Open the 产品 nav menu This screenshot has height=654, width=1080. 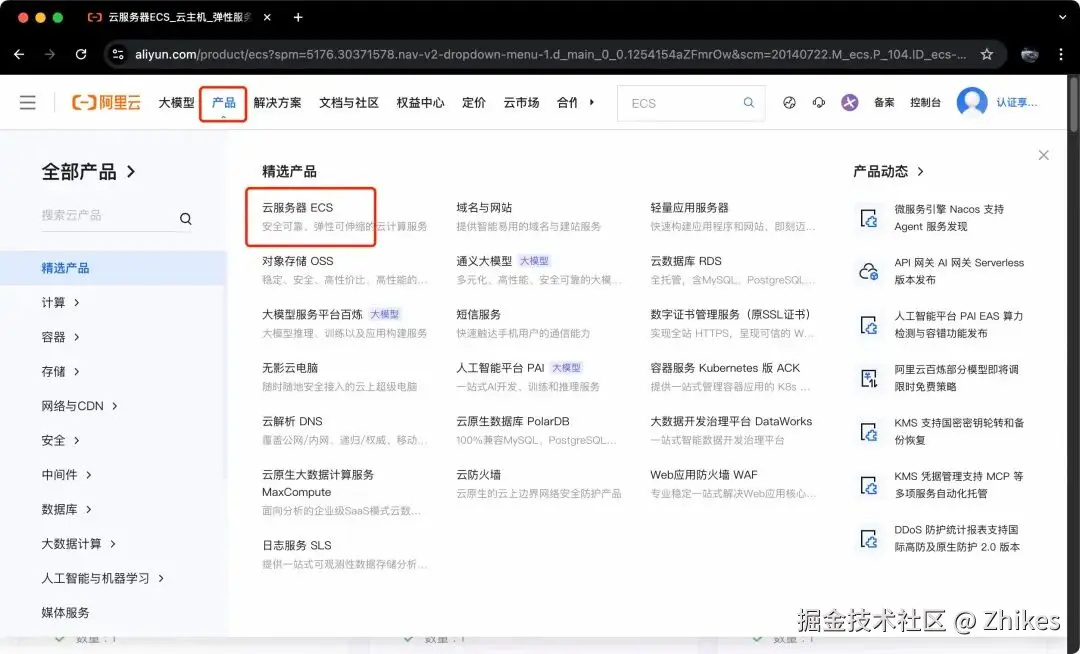(223, 103)
